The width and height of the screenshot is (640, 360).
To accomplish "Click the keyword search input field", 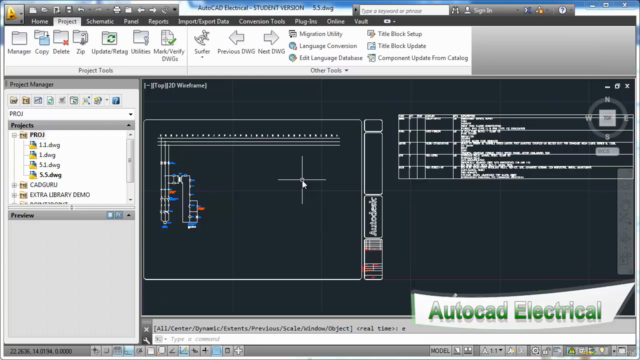I will click(404, 11).
